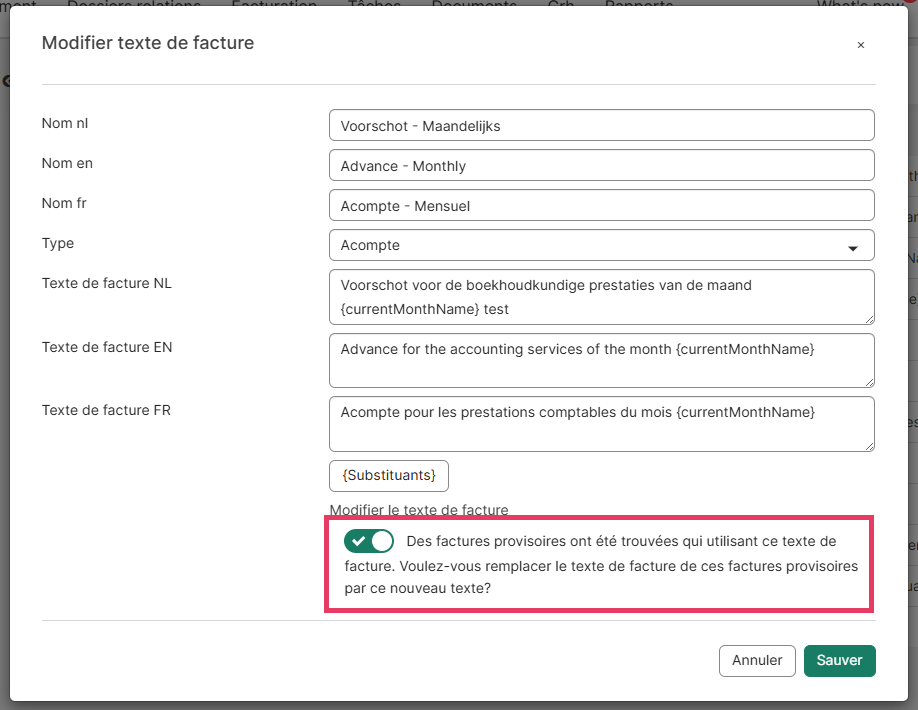Open the Tâches menu in the top bar

374,4
